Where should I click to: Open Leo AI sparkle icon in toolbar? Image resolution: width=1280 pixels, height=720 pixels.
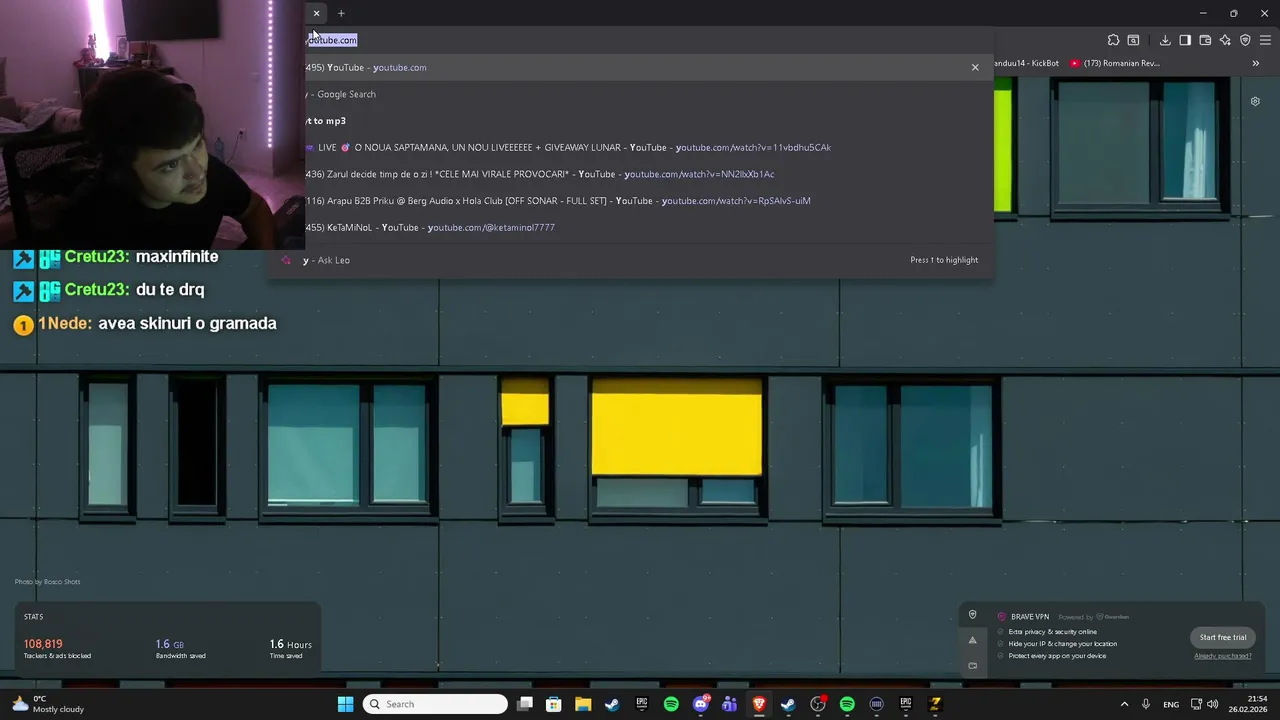pyautogui.click(x=1225, y=40)
